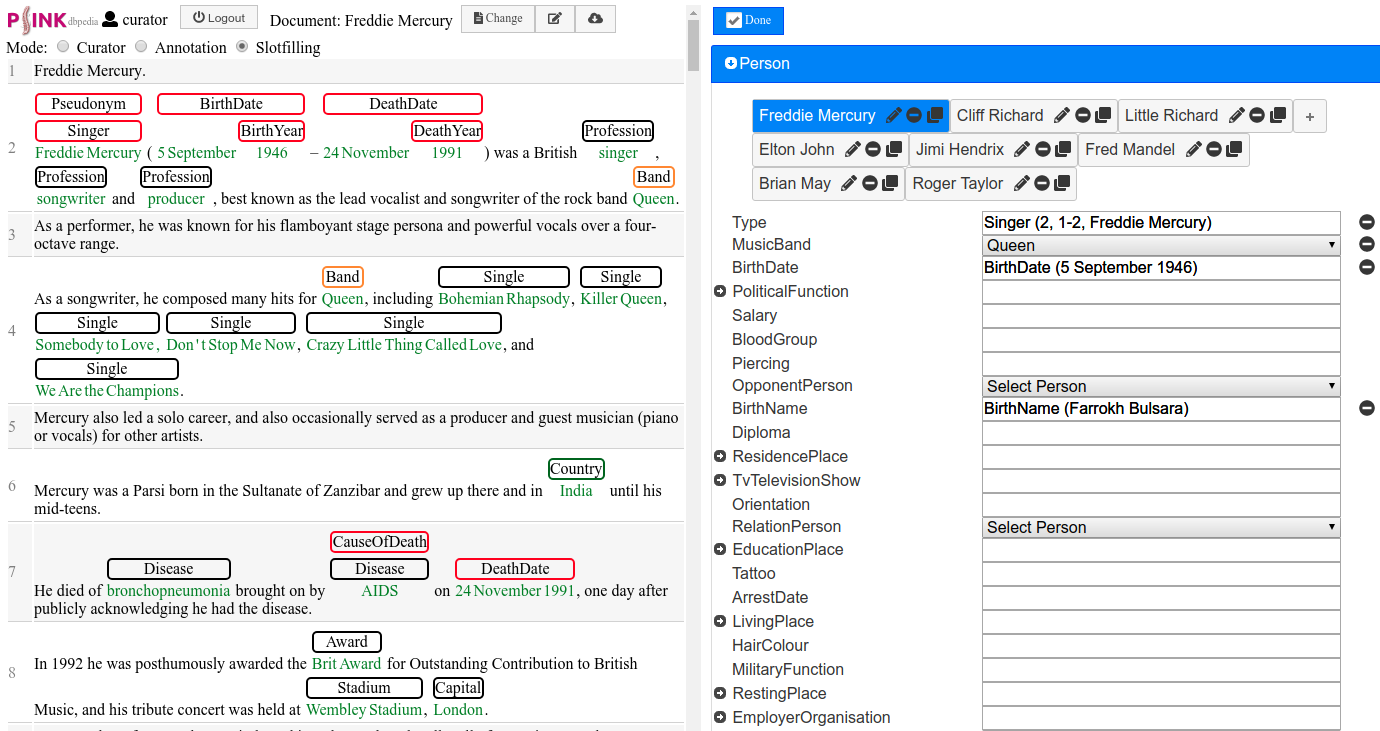Click the Wembley Stadium annotated text
This screenshot has width=1380, height=731.
coord(364,710)
